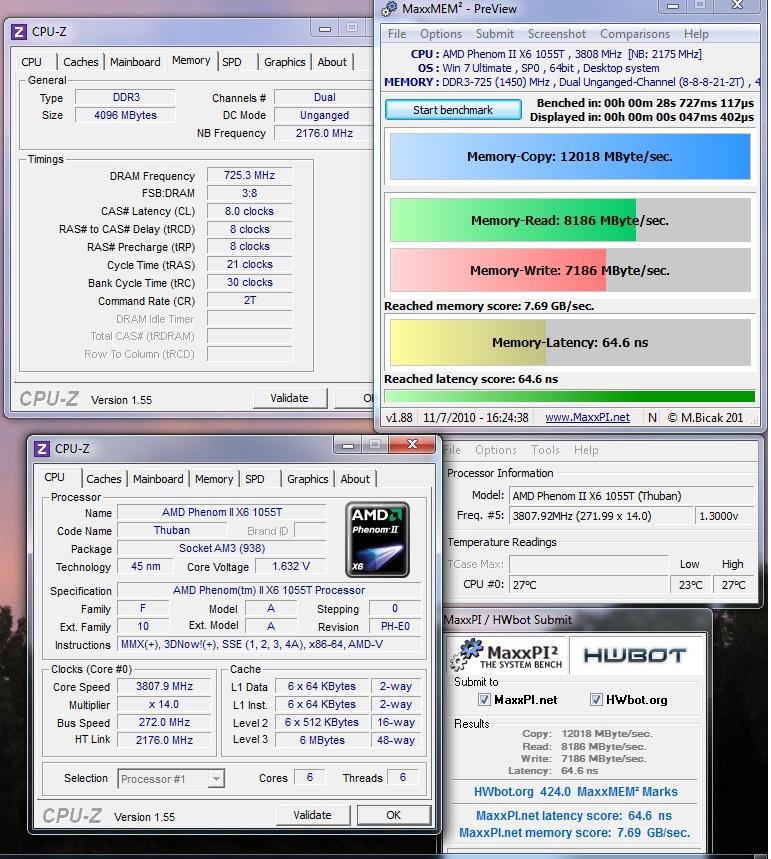Click the 1.3000v voltage field
Viewport: 771px width, 859px height.
725,516
